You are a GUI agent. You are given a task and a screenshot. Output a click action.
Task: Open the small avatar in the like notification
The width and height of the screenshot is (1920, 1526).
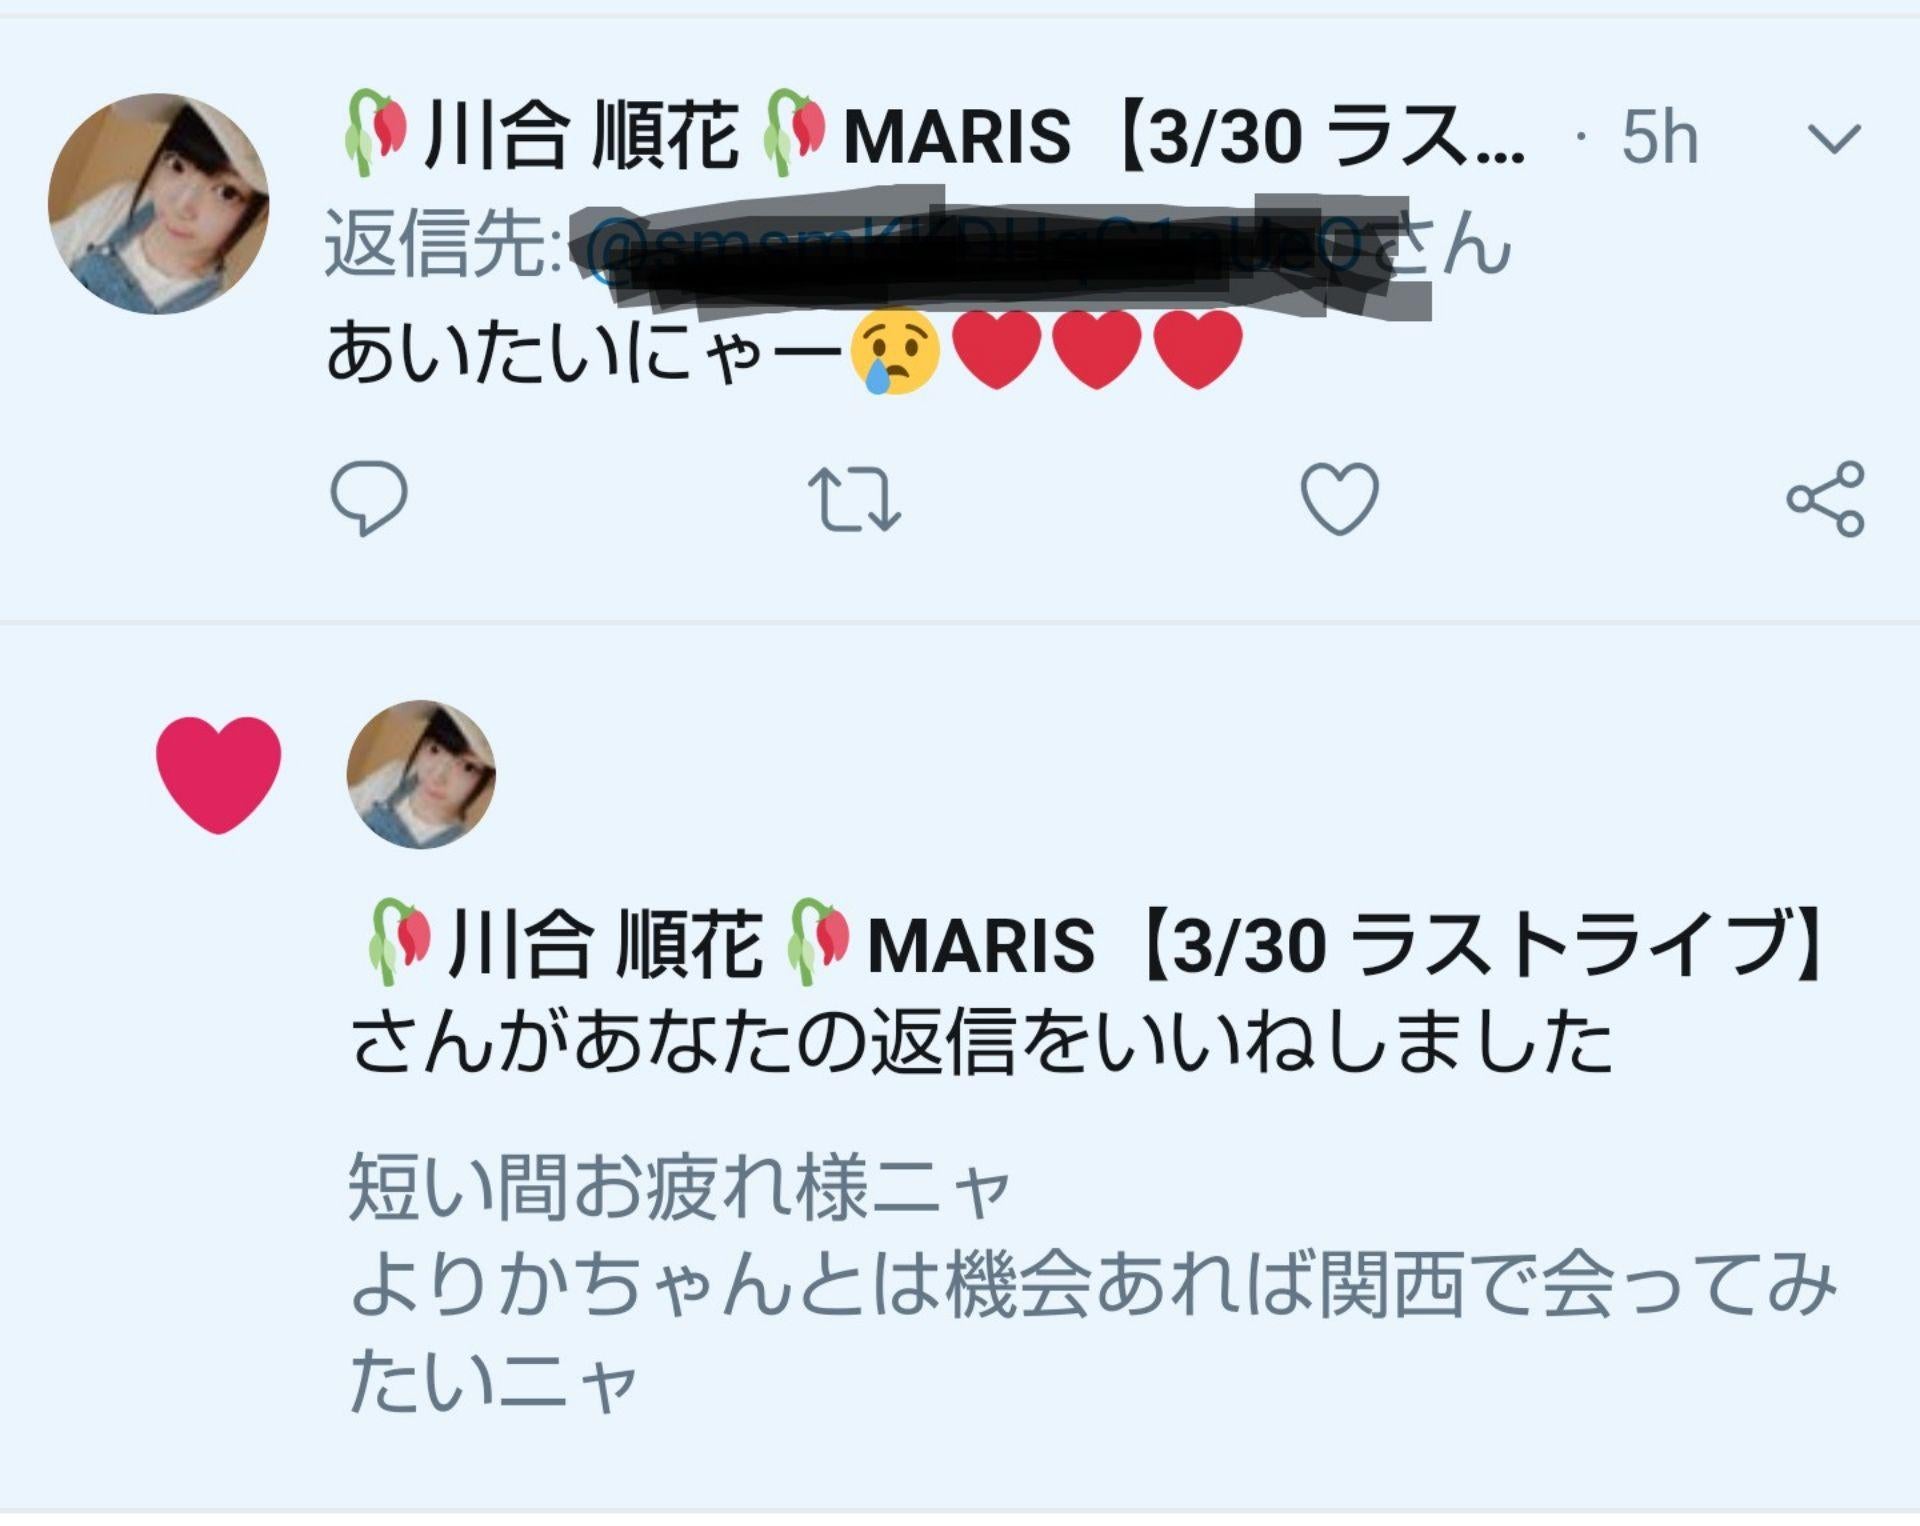(x=421, y=775)
